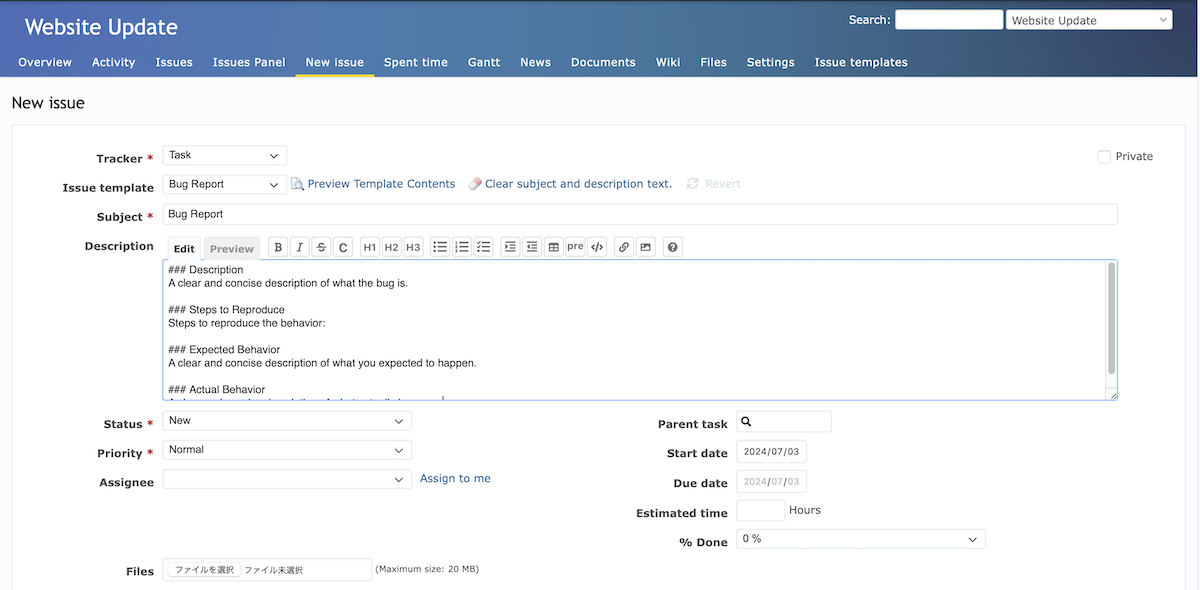Click the Assign to me link
The image size is (1200, 590).
(455, 478)
